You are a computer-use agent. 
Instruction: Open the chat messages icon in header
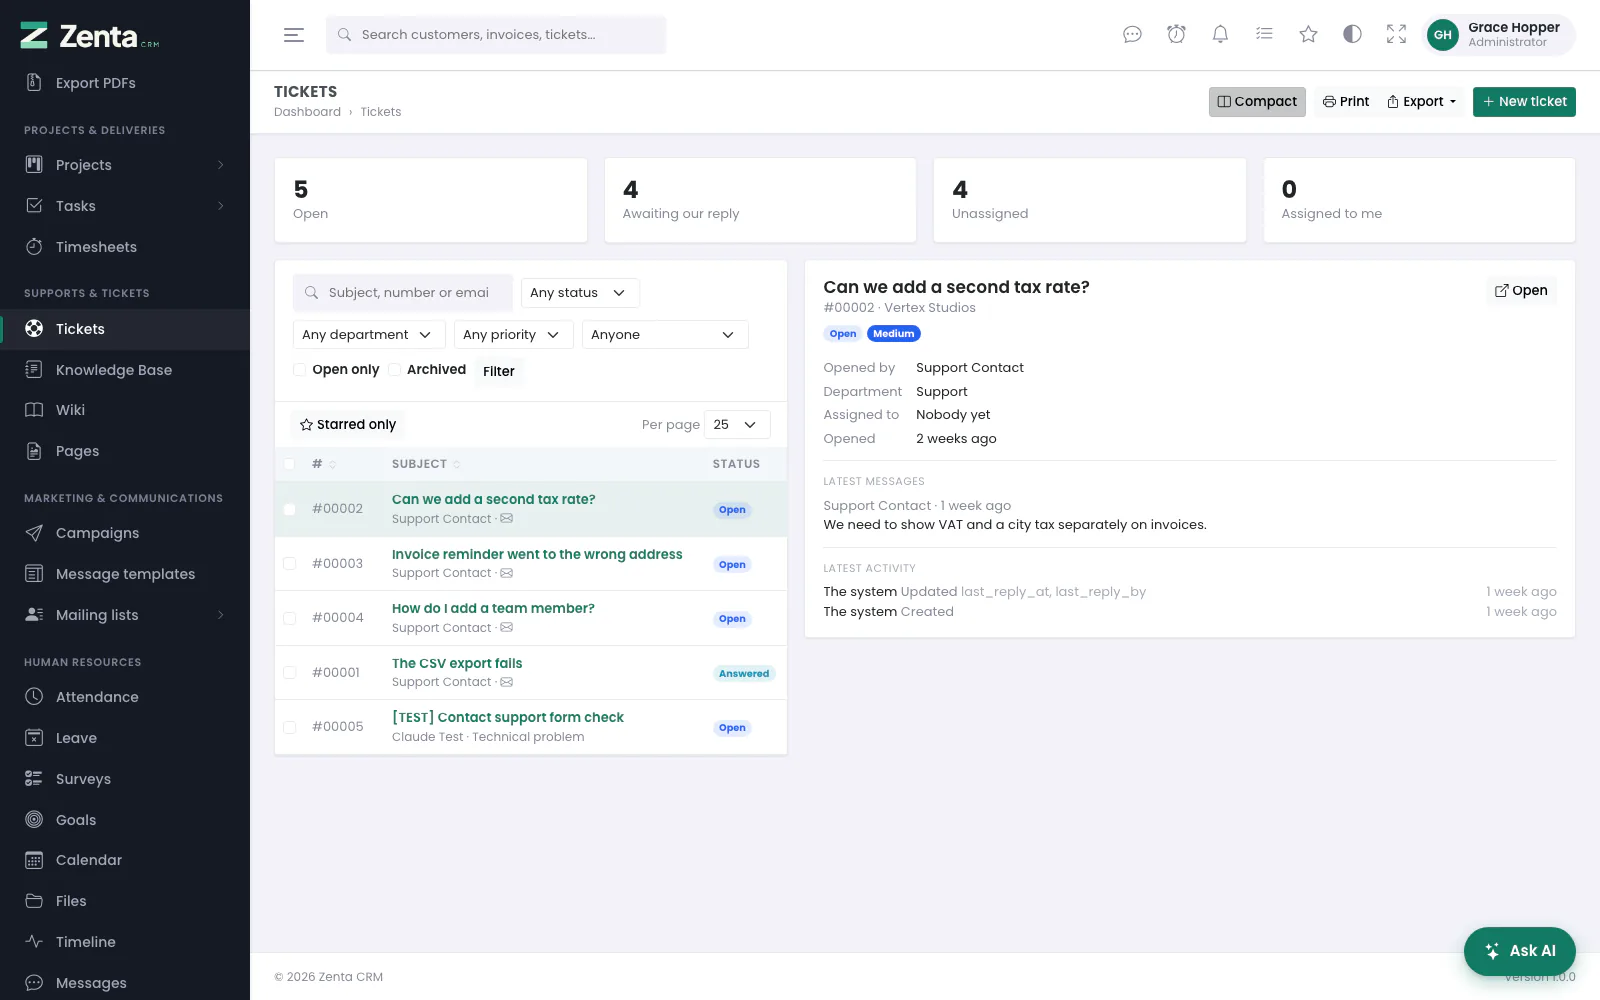click(1132, 35)
